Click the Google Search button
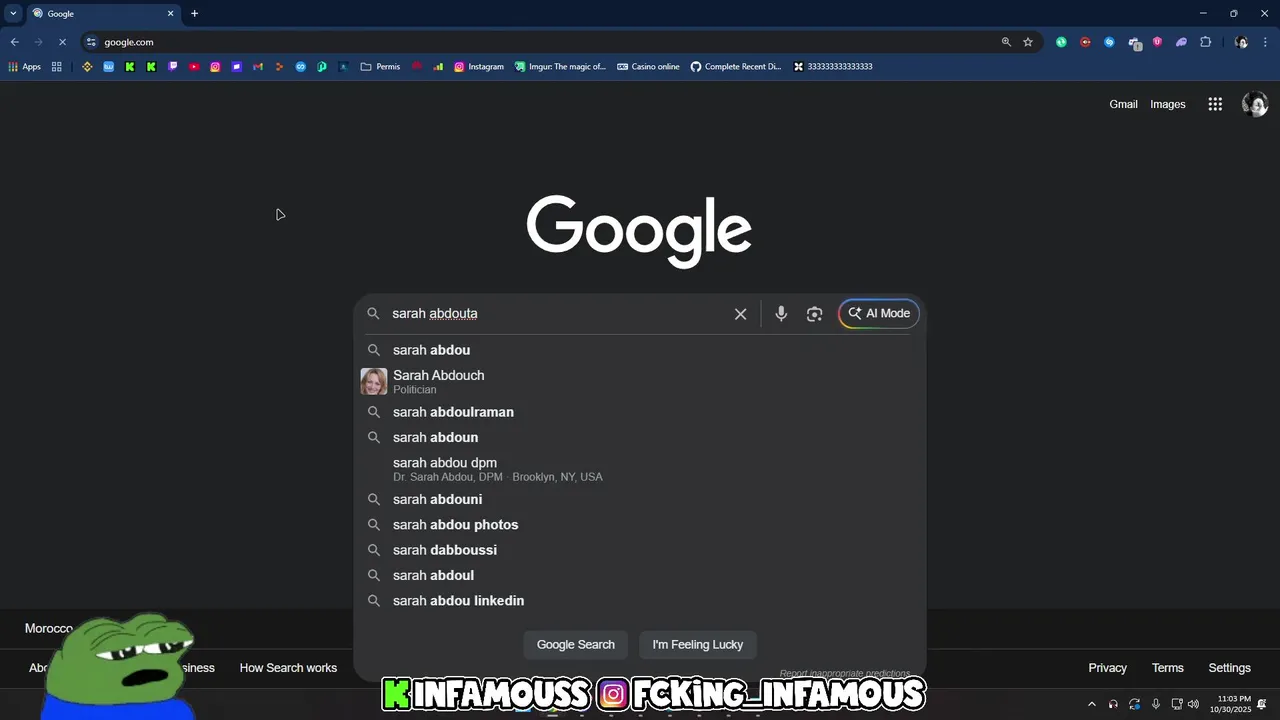 point(576,645)
